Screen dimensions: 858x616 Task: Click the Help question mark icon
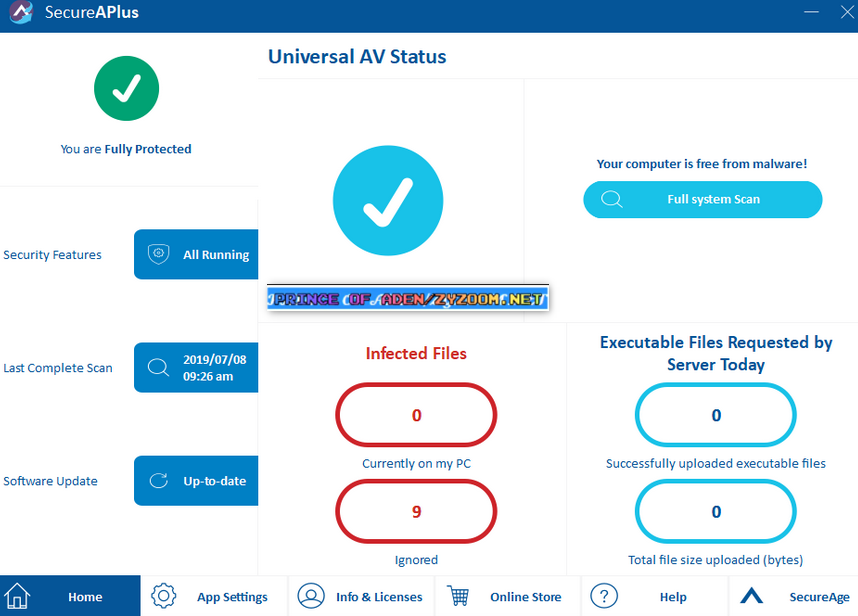pos(604,596)
